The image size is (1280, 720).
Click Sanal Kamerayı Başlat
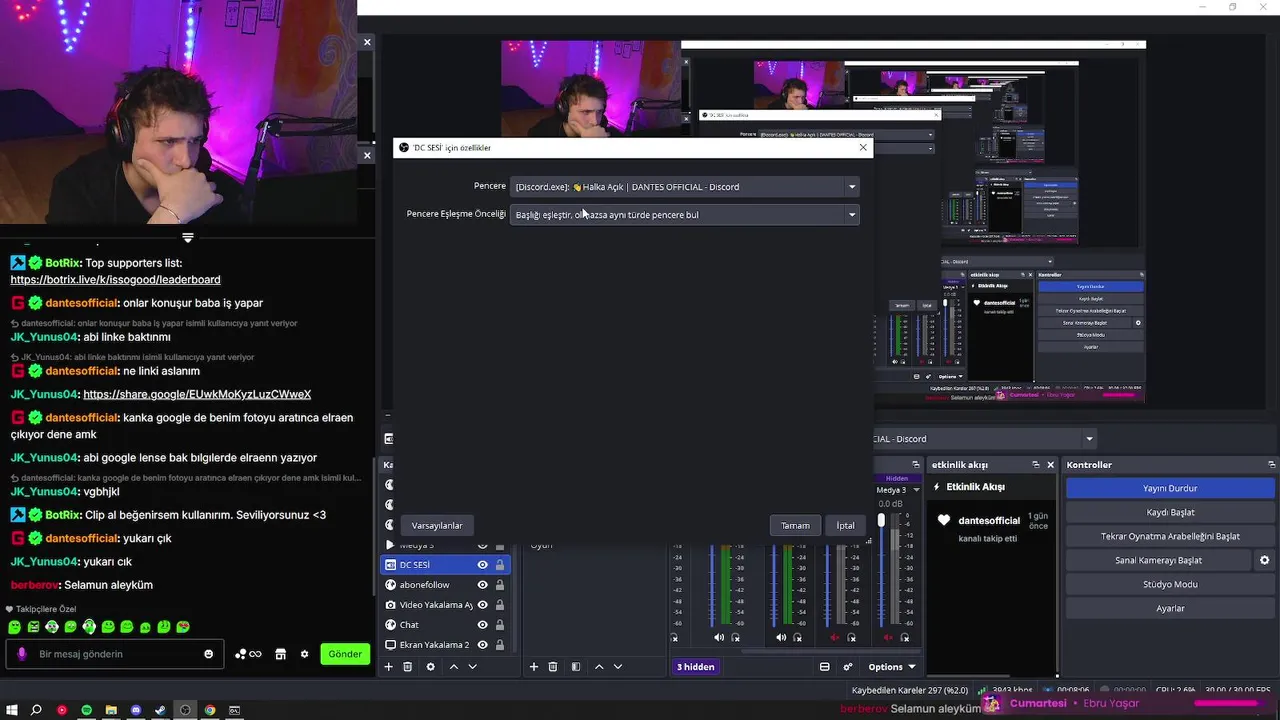pos(1160,560)
